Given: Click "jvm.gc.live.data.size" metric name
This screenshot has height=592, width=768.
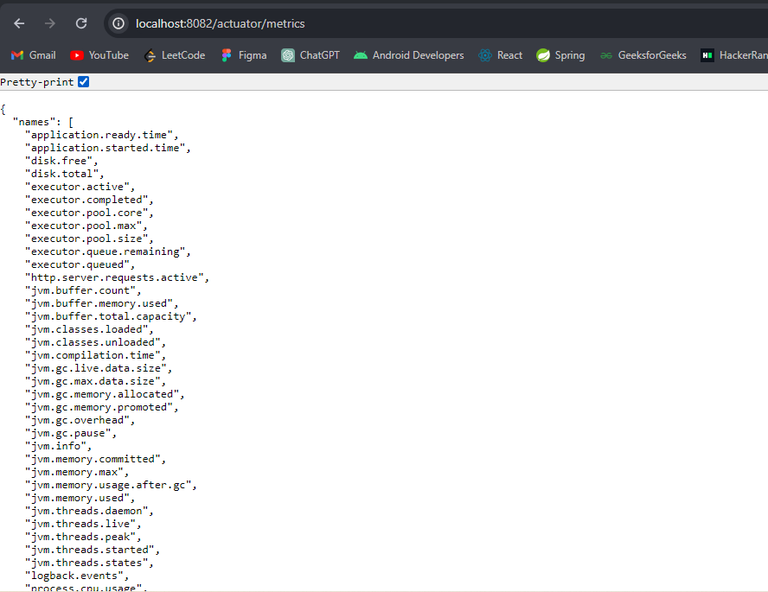Looking at the screenshot, I should 96,369.
